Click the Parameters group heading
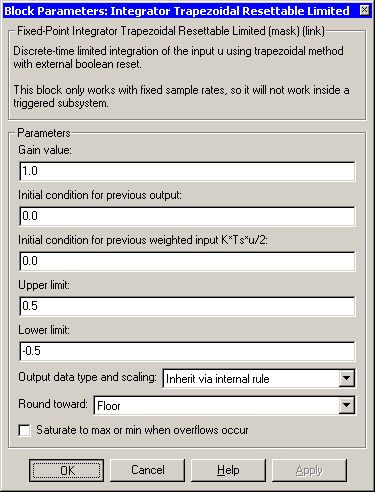Viewport: 375px width, 492px height. 44,133
